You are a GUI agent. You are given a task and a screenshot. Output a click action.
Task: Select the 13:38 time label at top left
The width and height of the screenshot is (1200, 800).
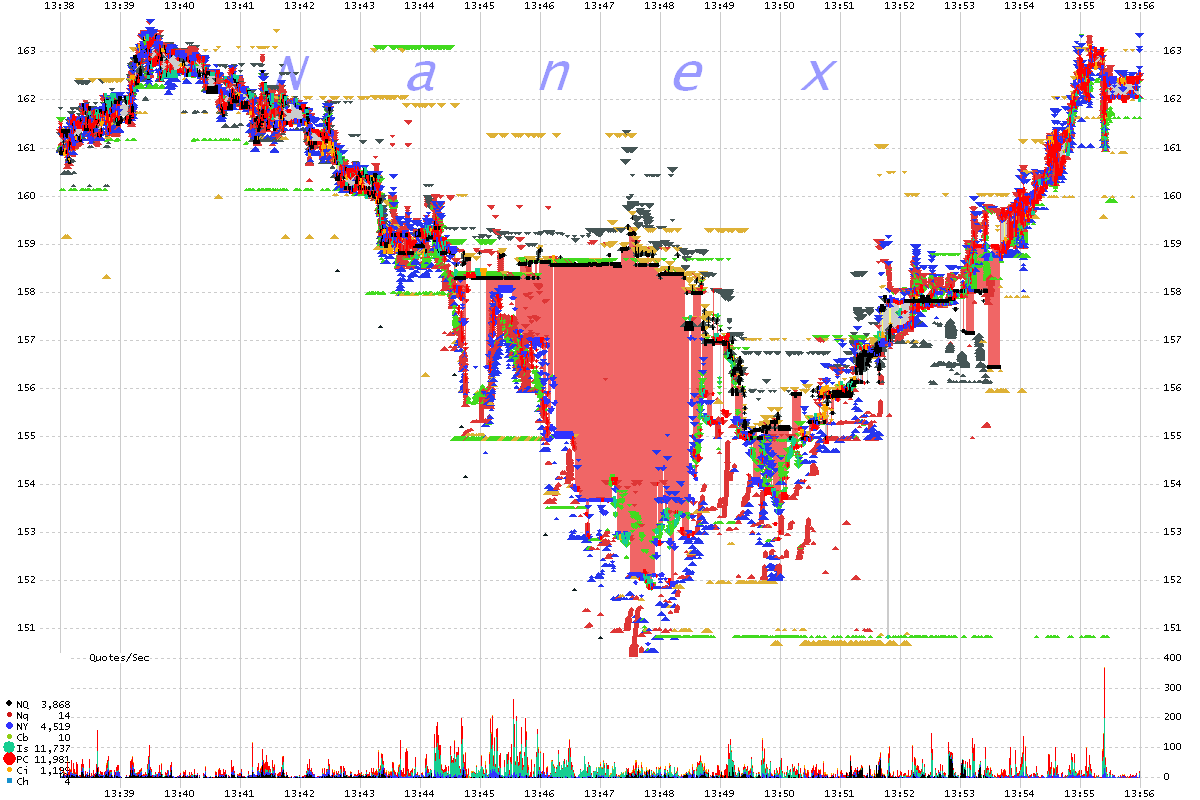click(59, 6)
